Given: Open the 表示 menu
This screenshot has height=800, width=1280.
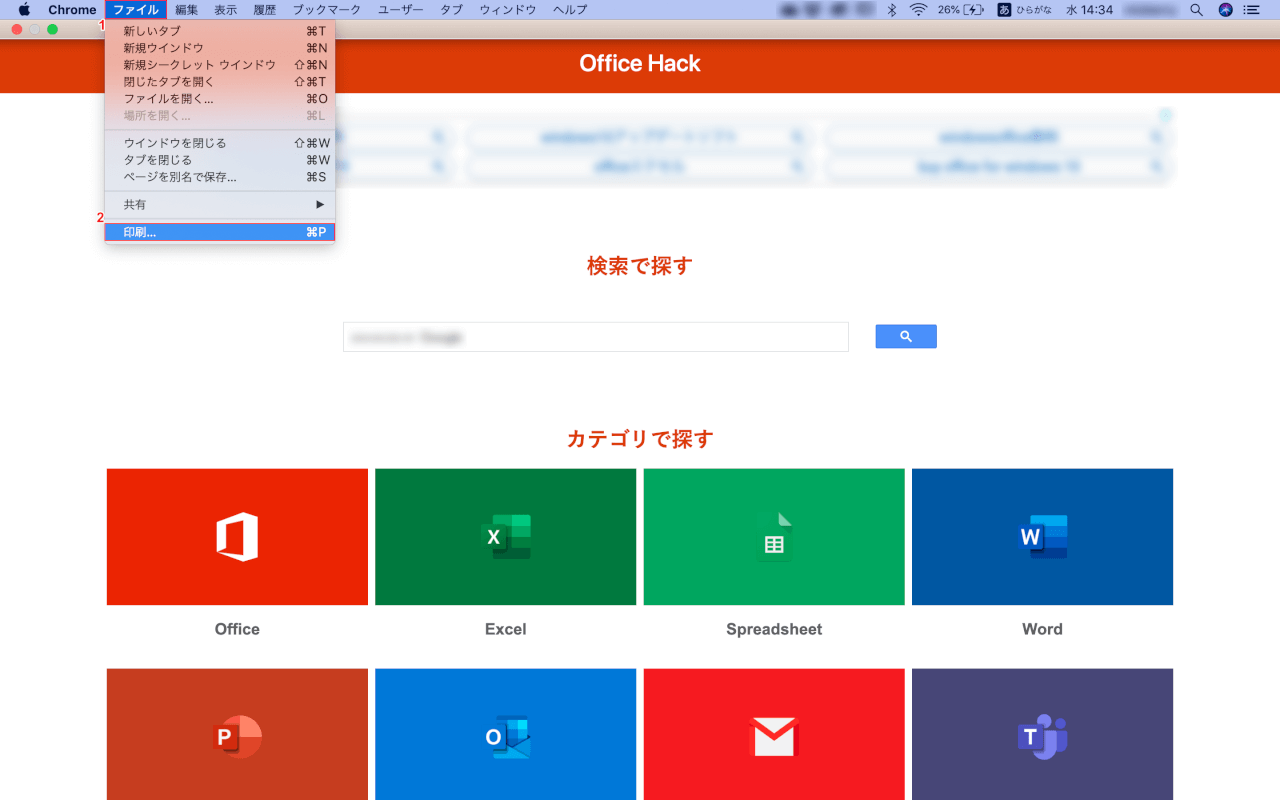Looking at the screenshot, I should [x=226, y=10].
